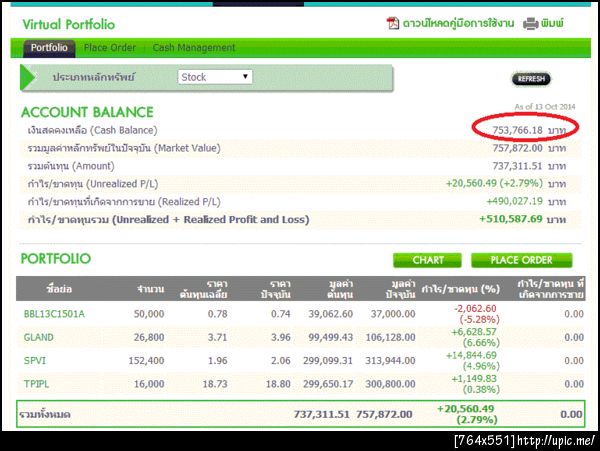Screen dimensions: 600x451
Task: Click the green PLACE ORDER button
Action: point(522,260)
